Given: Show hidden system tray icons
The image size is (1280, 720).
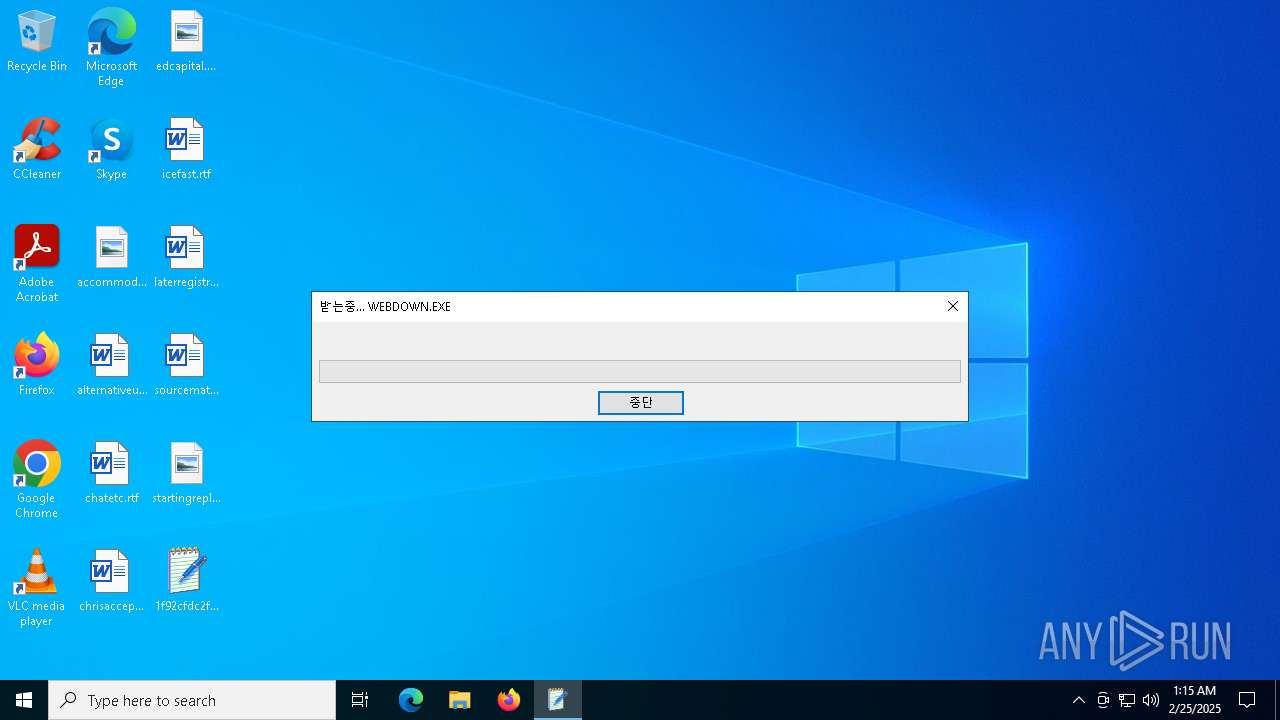Looking at the screenshot, I should click(x=1078, y=700).
